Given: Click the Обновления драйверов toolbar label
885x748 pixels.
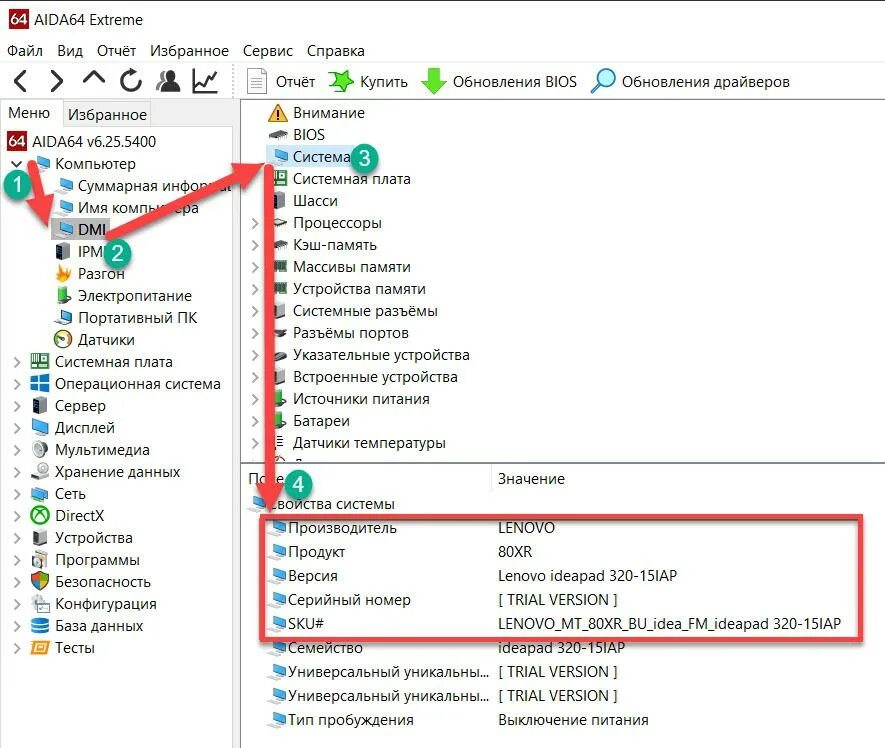Looking at the screenshot, I should point(706,82).
